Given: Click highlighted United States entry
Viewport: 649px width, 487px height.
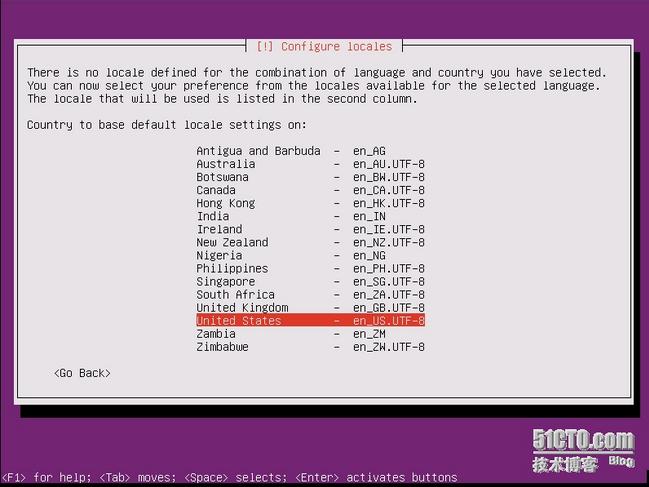Looking at the screenshot, I should coord(239,321).
